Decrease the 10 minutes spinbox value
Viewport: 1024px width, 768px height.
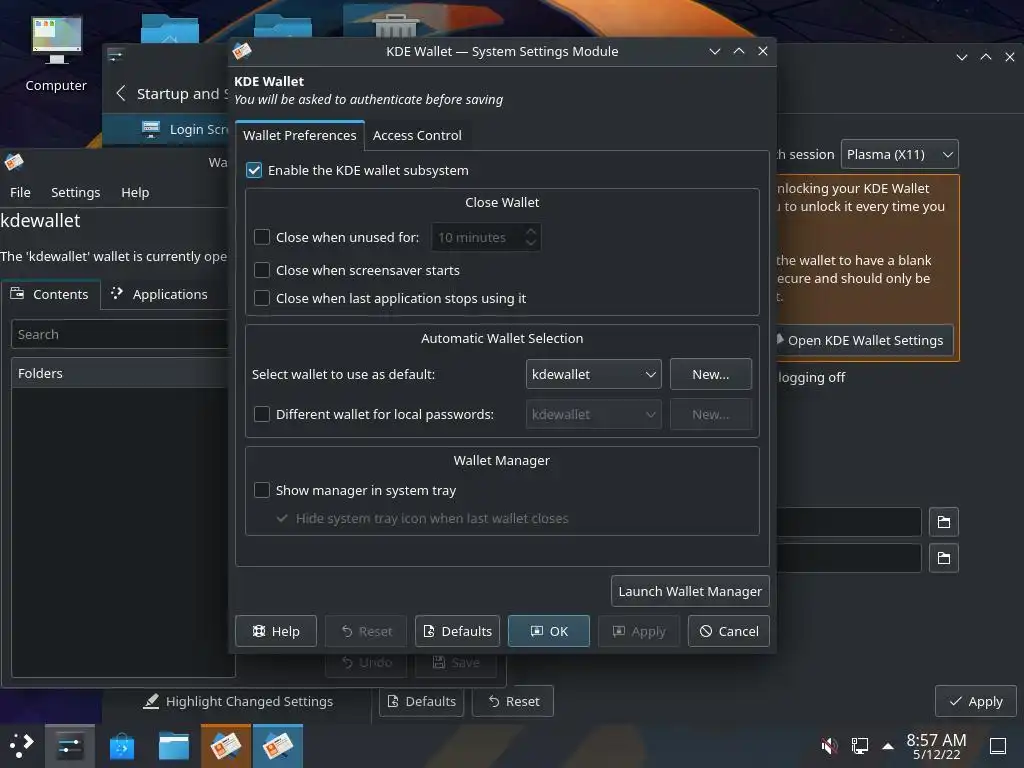tap(531, 243)
